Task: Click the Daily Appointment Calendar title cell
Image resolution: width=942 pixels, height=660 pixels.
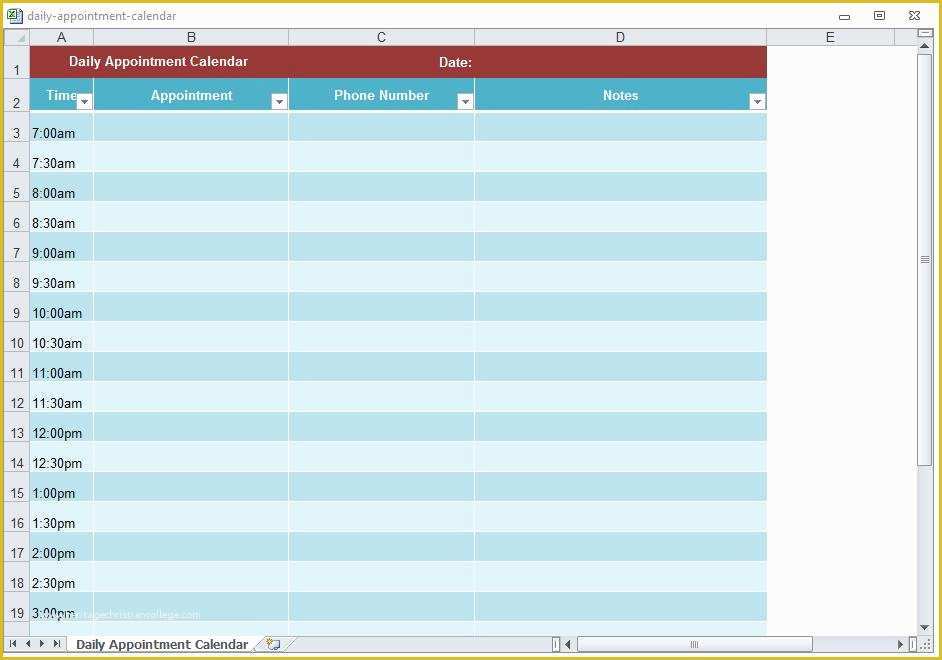Action: 159,62
